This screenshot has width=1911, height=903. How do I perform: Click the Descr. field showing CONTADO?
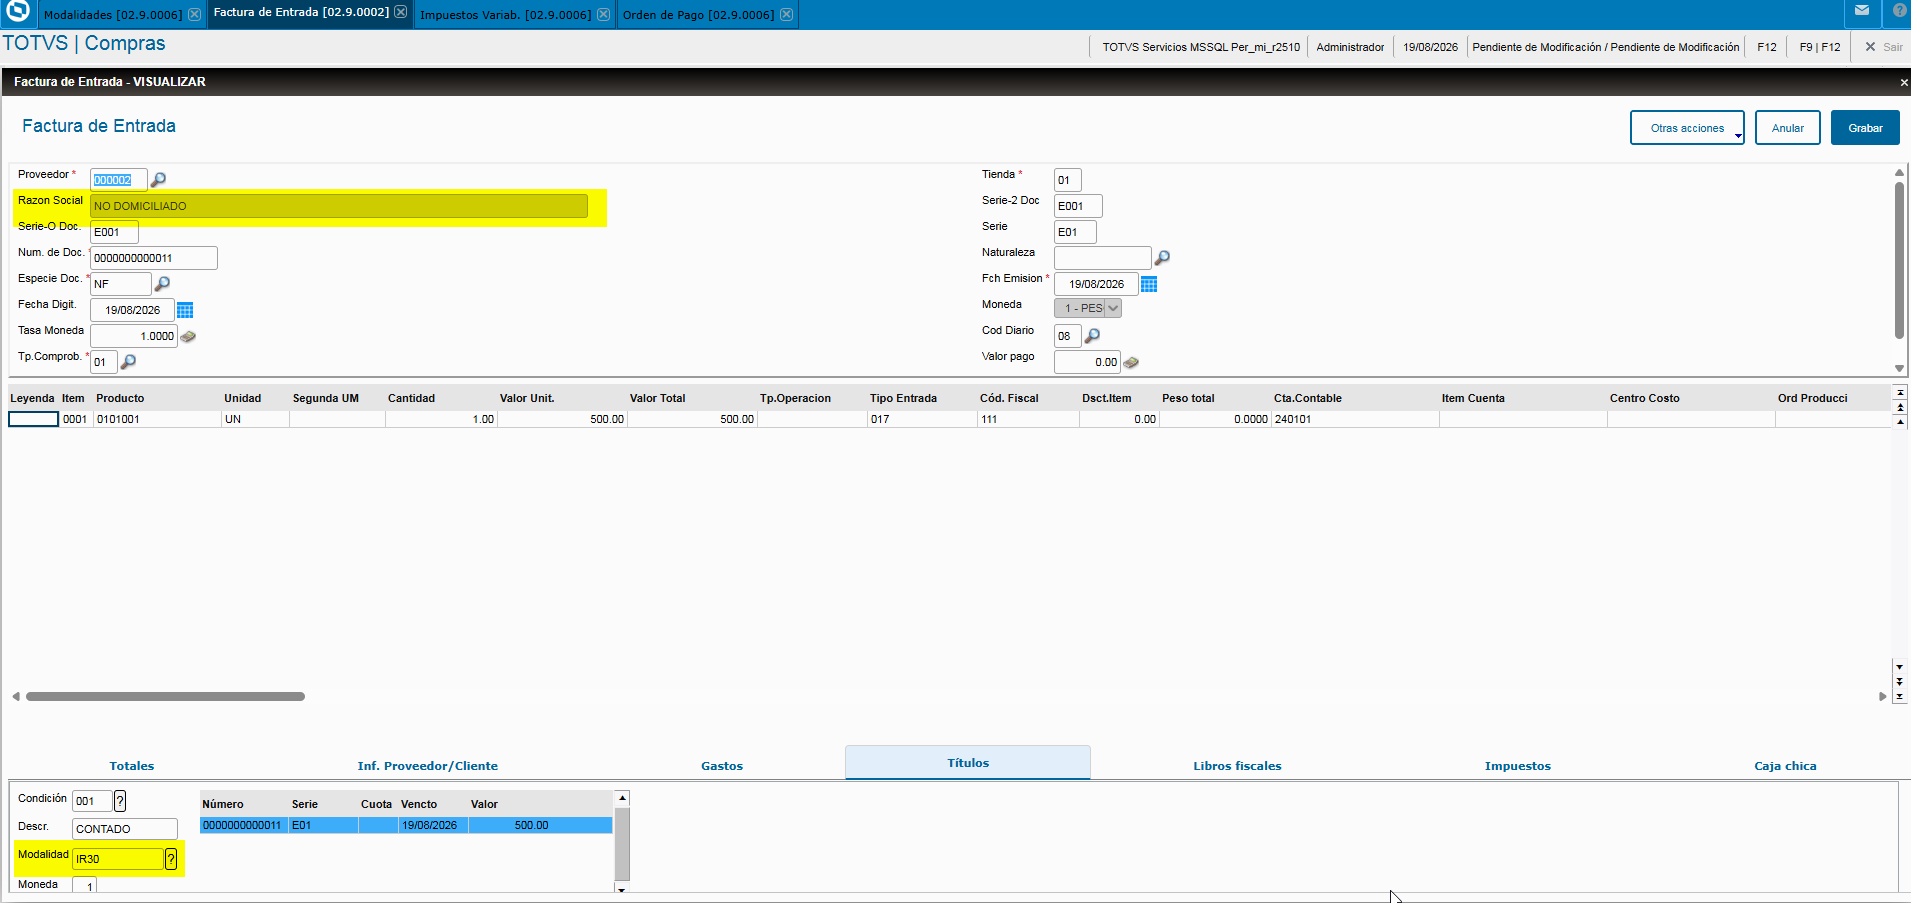125,829
